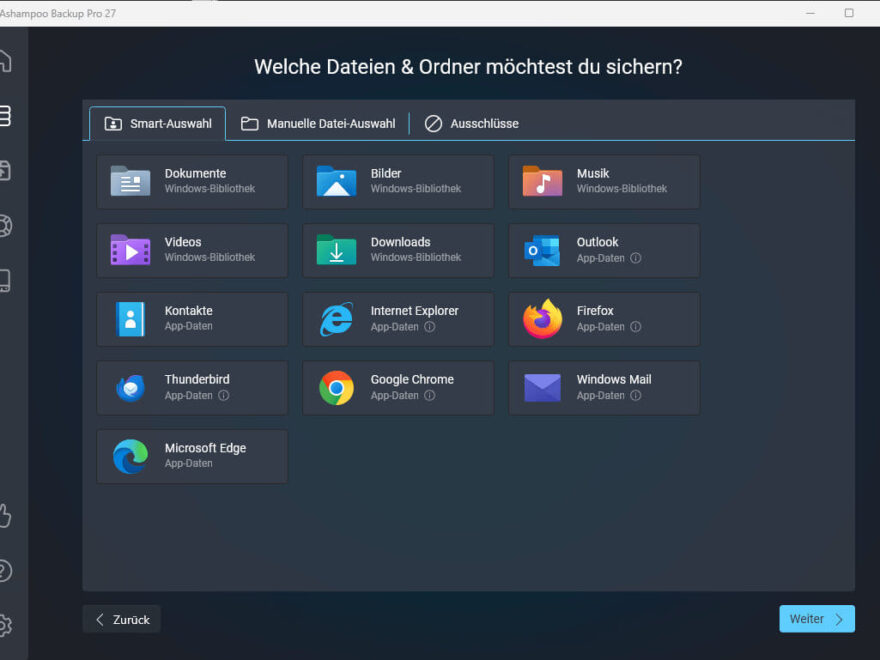Open the Ausschlüsse tab

pyautogui.click(x=472, y=123)
